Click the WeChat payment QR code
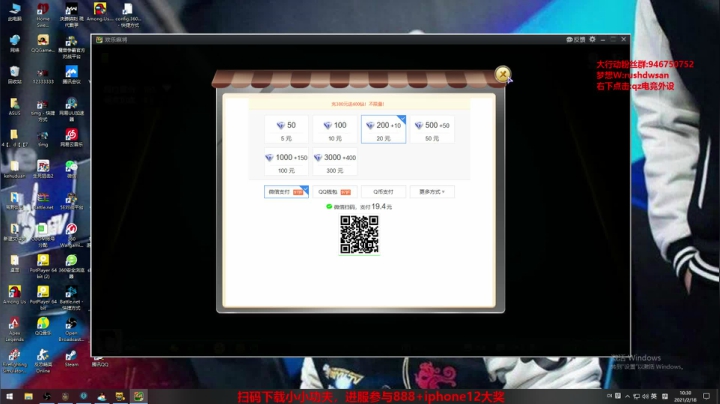 [359, 235]
